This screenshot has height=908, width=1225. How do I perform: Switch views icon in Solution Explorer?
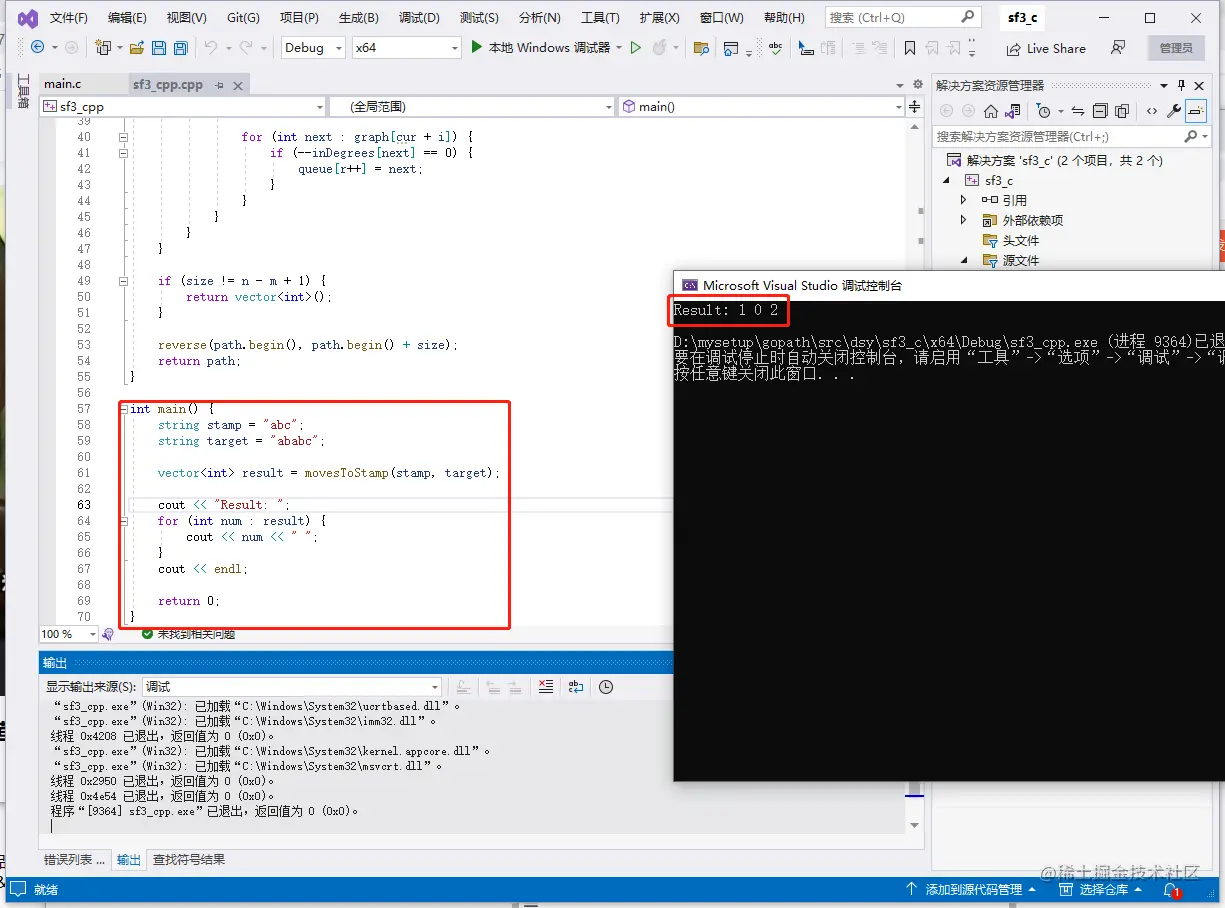(1014, 111)
